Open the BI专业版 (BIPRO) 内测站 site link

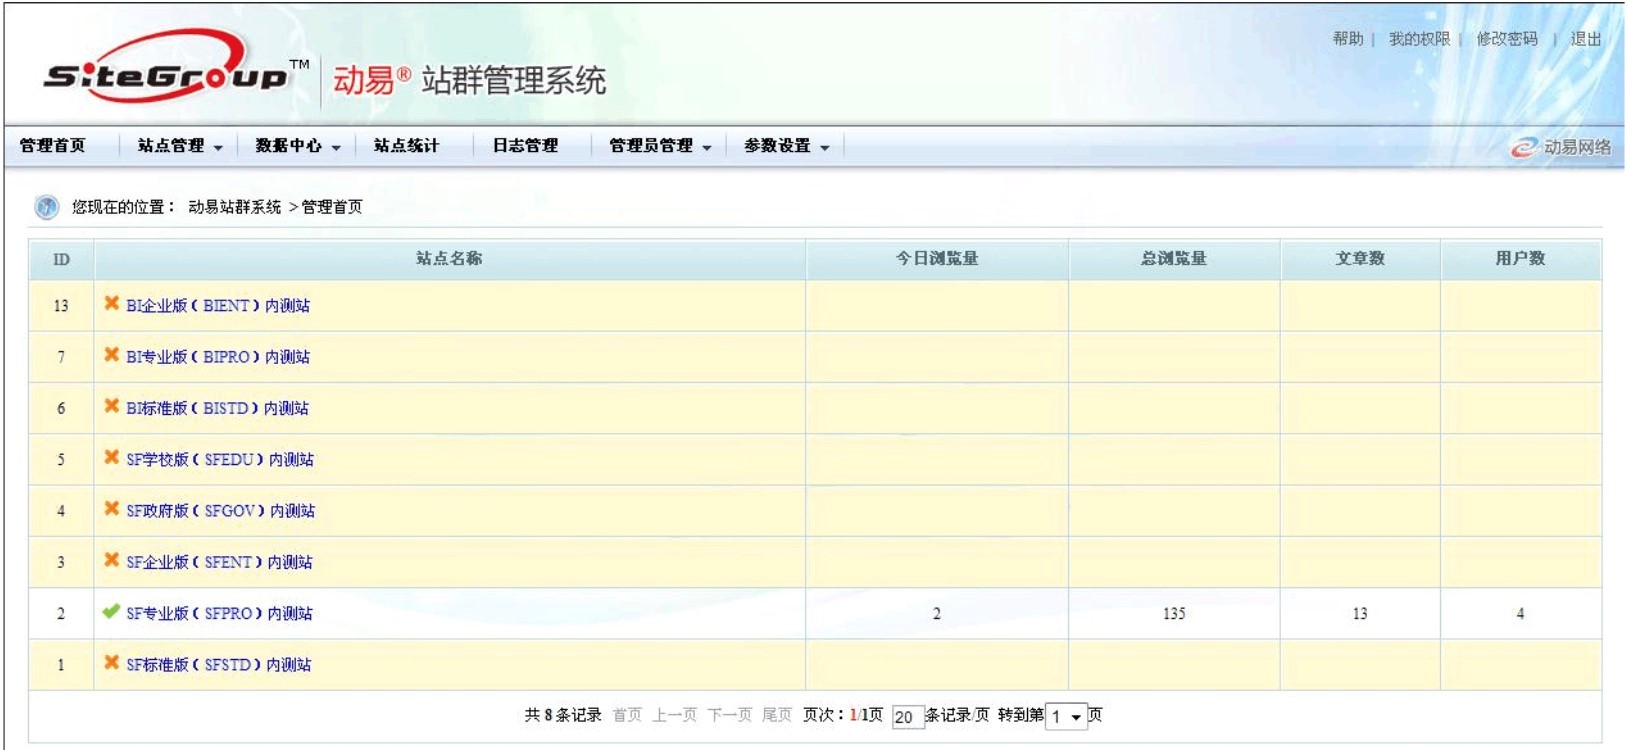click(218, 357)
